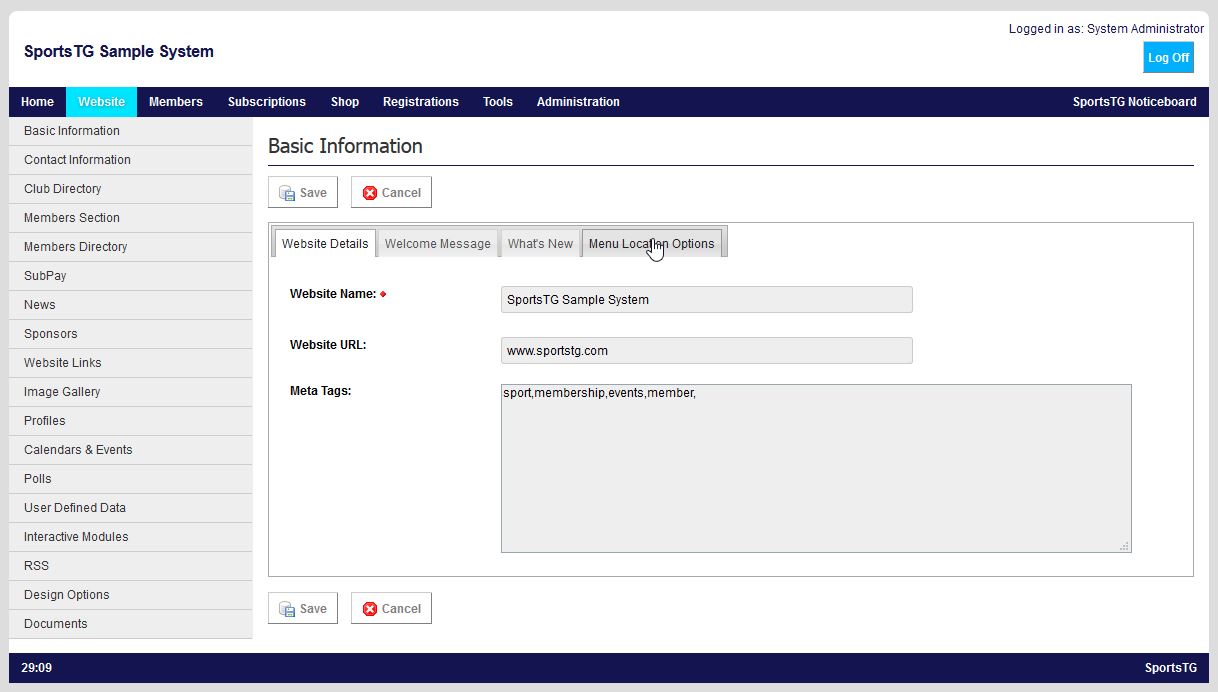Open Contact Information in the sidebar

(x=130, y=160)
